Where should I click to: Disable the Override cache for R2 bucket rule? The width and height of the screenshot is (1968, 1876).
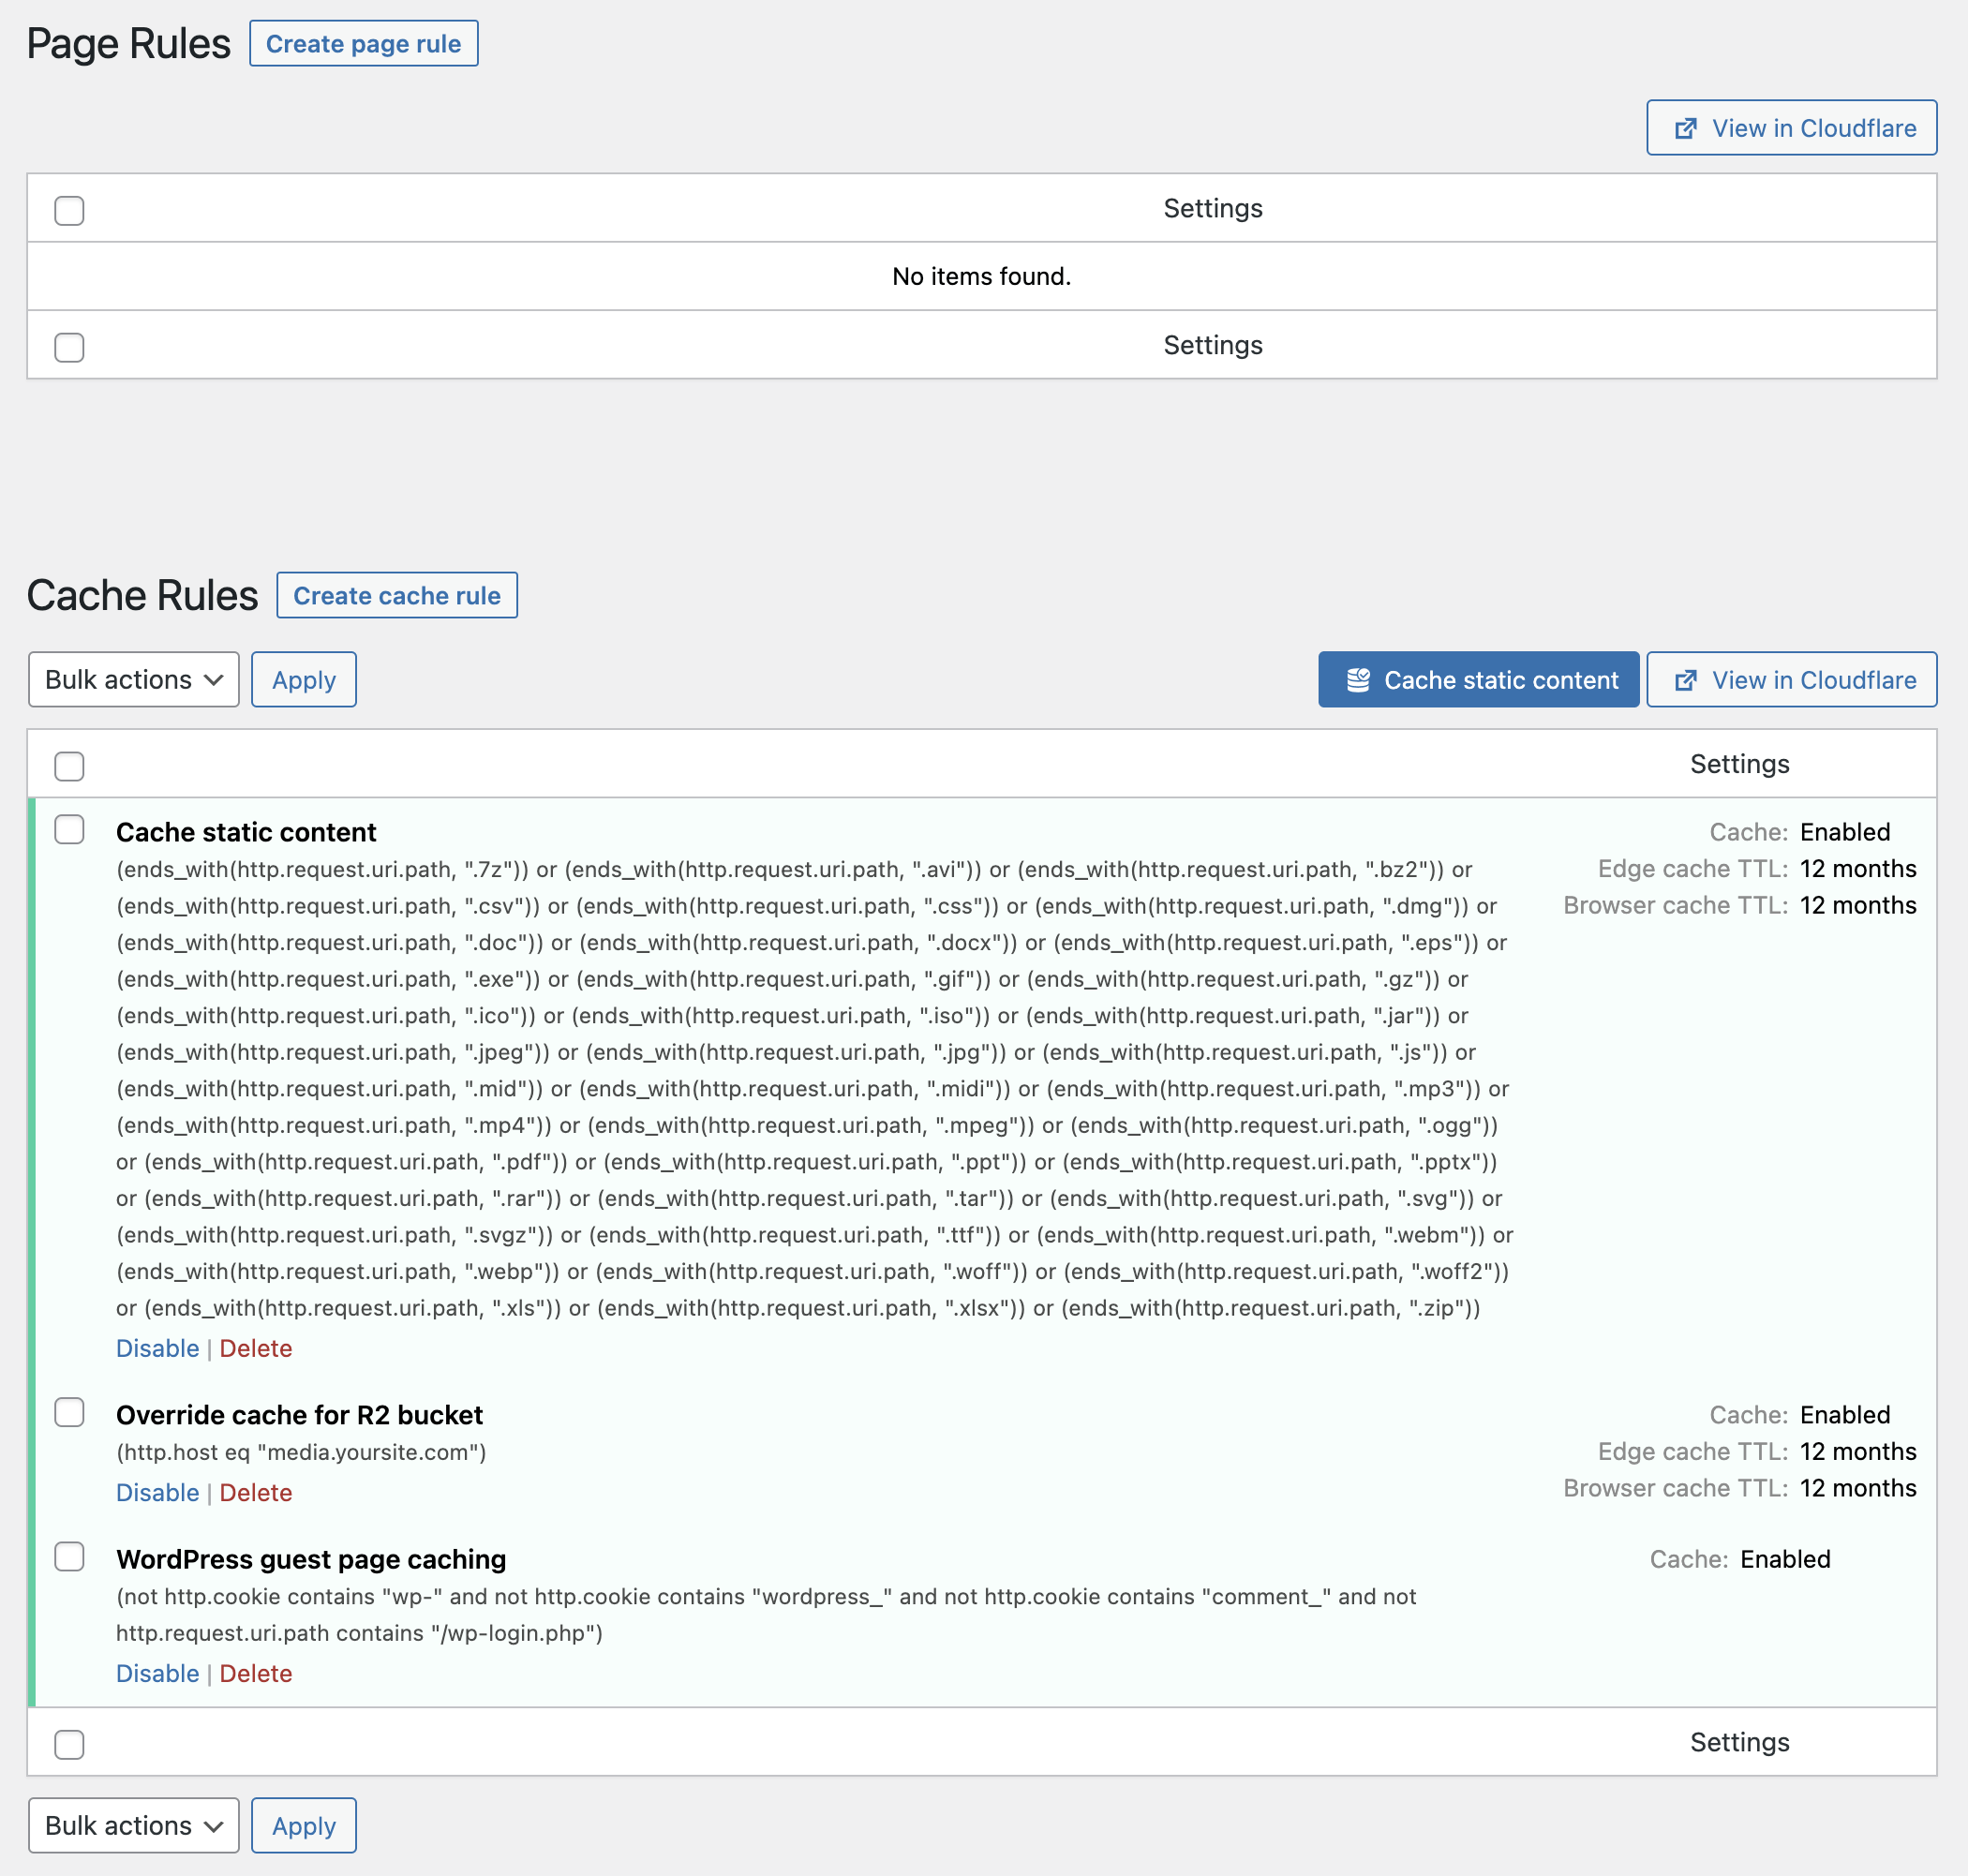tap(158, 1493)
